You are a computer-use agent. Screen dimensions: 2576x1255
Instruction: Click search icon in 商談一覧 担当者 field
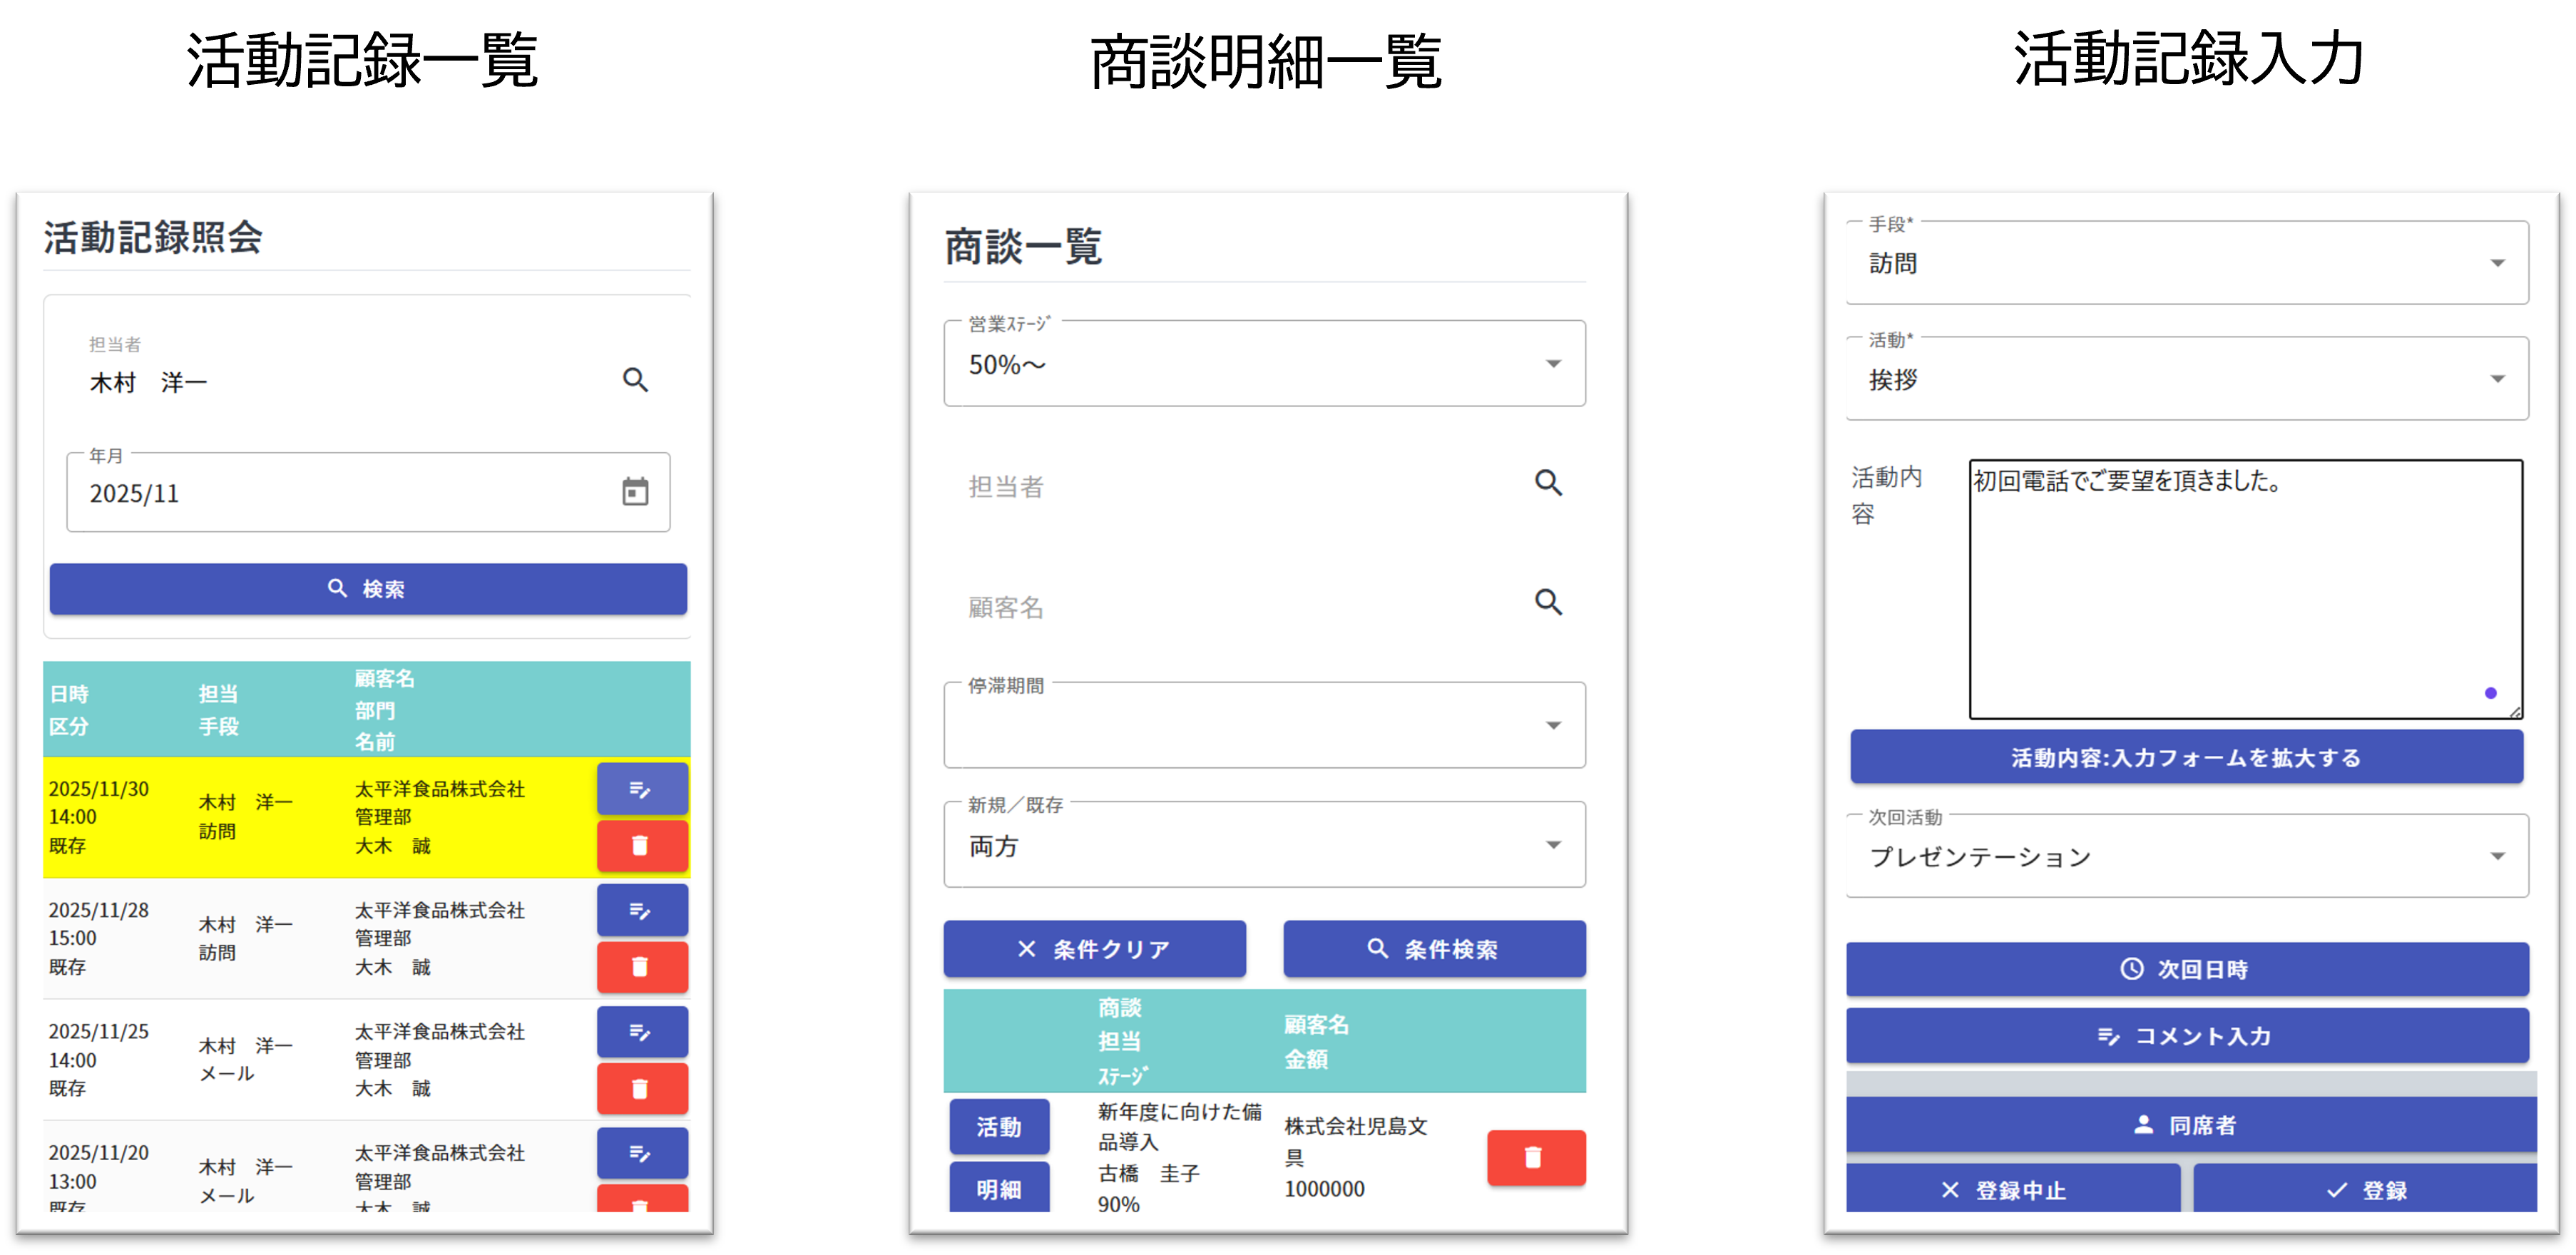point(1548,483)
